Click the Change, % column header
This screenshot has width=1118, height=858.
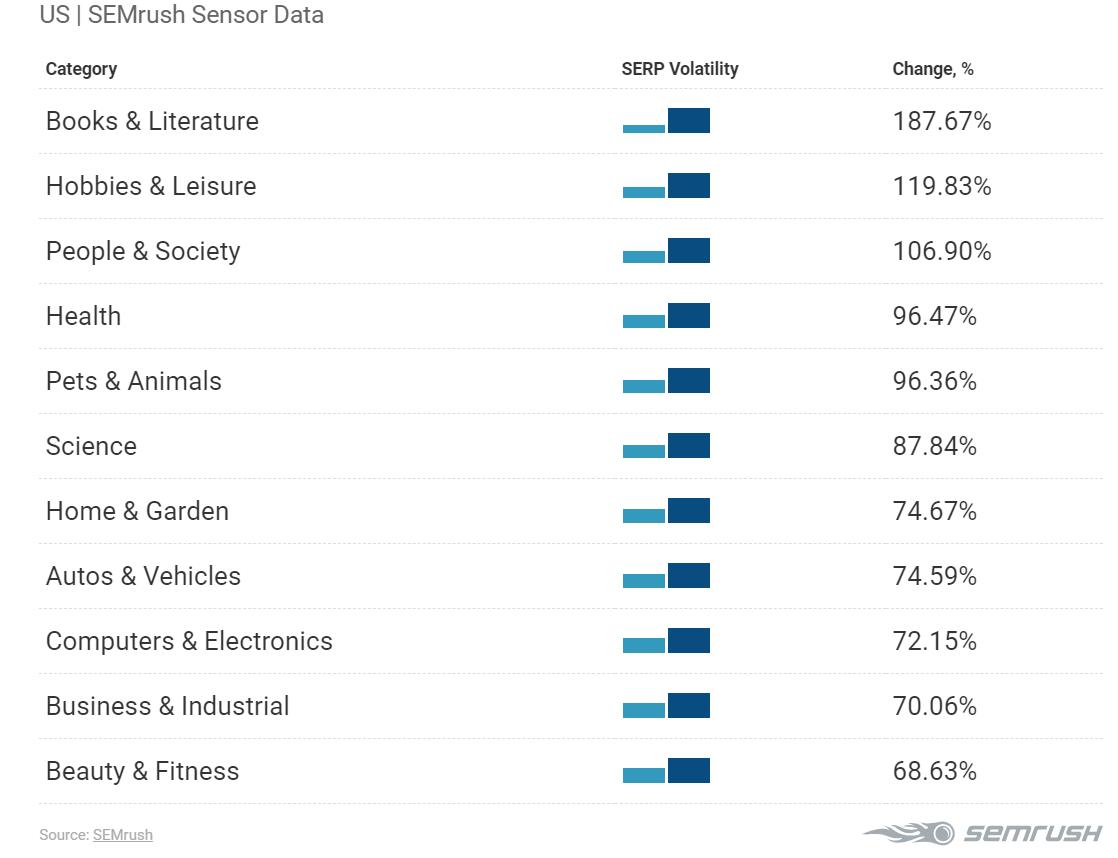(x=933, y=69)
